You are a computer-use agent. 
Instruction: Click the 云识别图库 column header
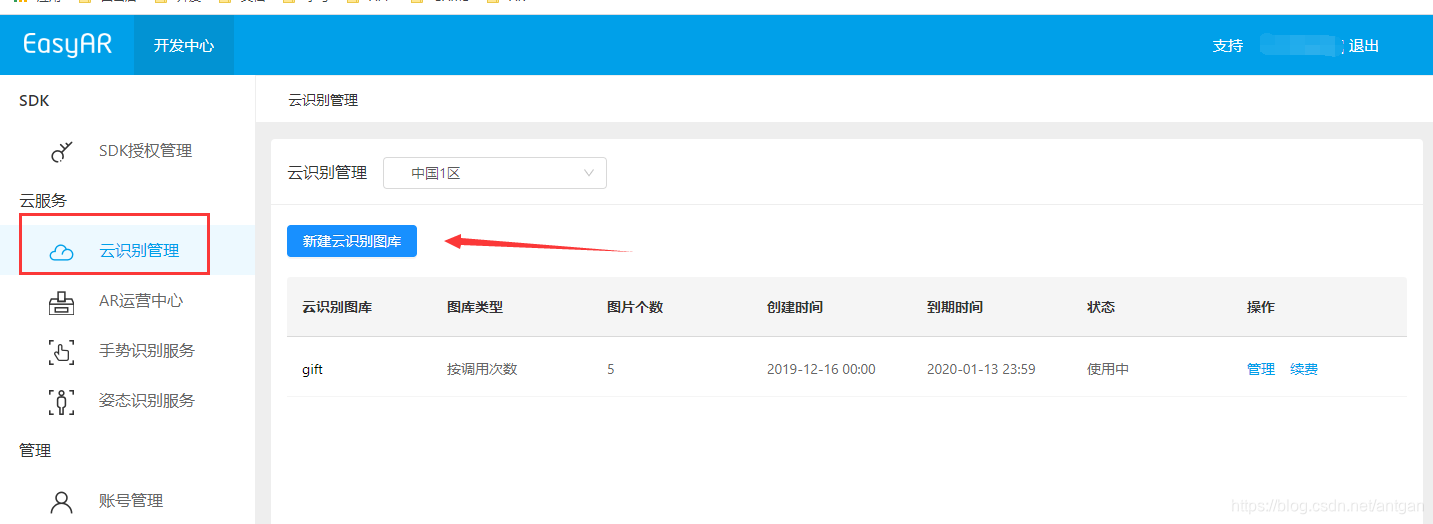pos(337,307)
